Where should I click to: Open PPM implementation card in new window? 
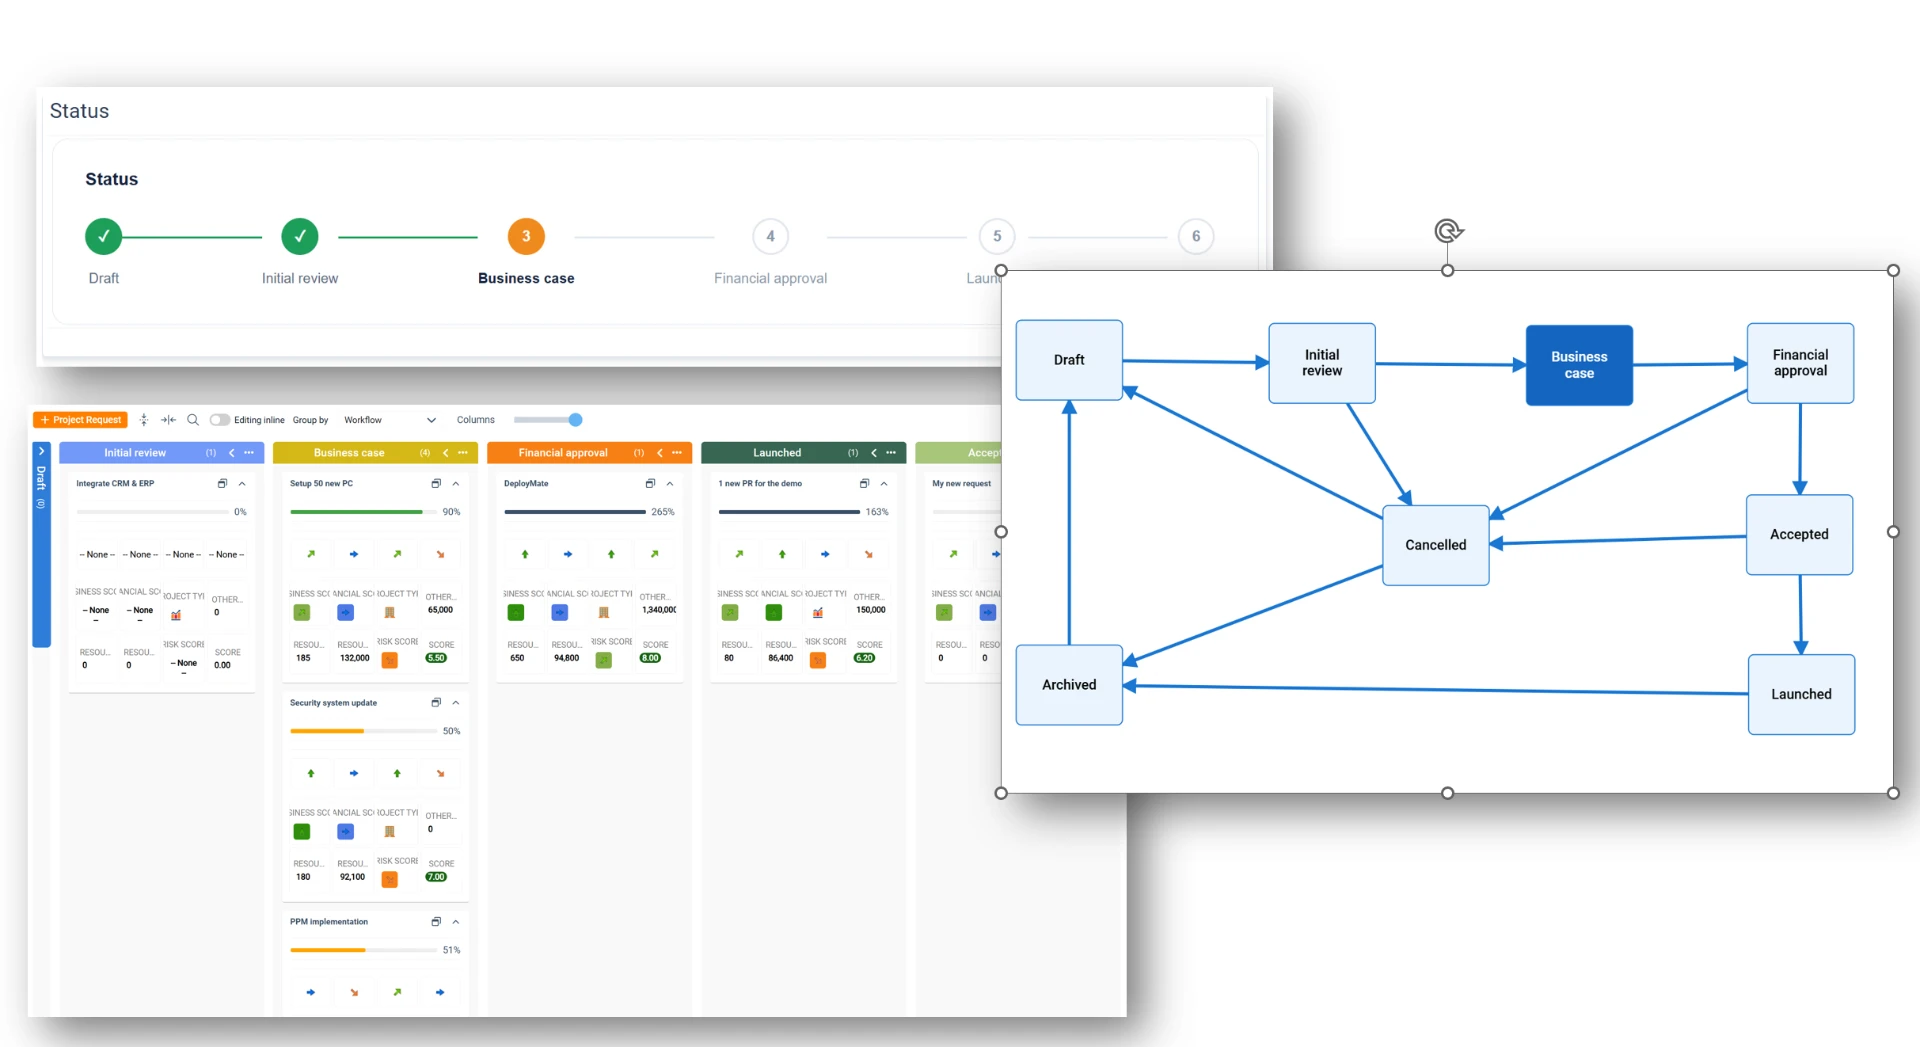436,922
